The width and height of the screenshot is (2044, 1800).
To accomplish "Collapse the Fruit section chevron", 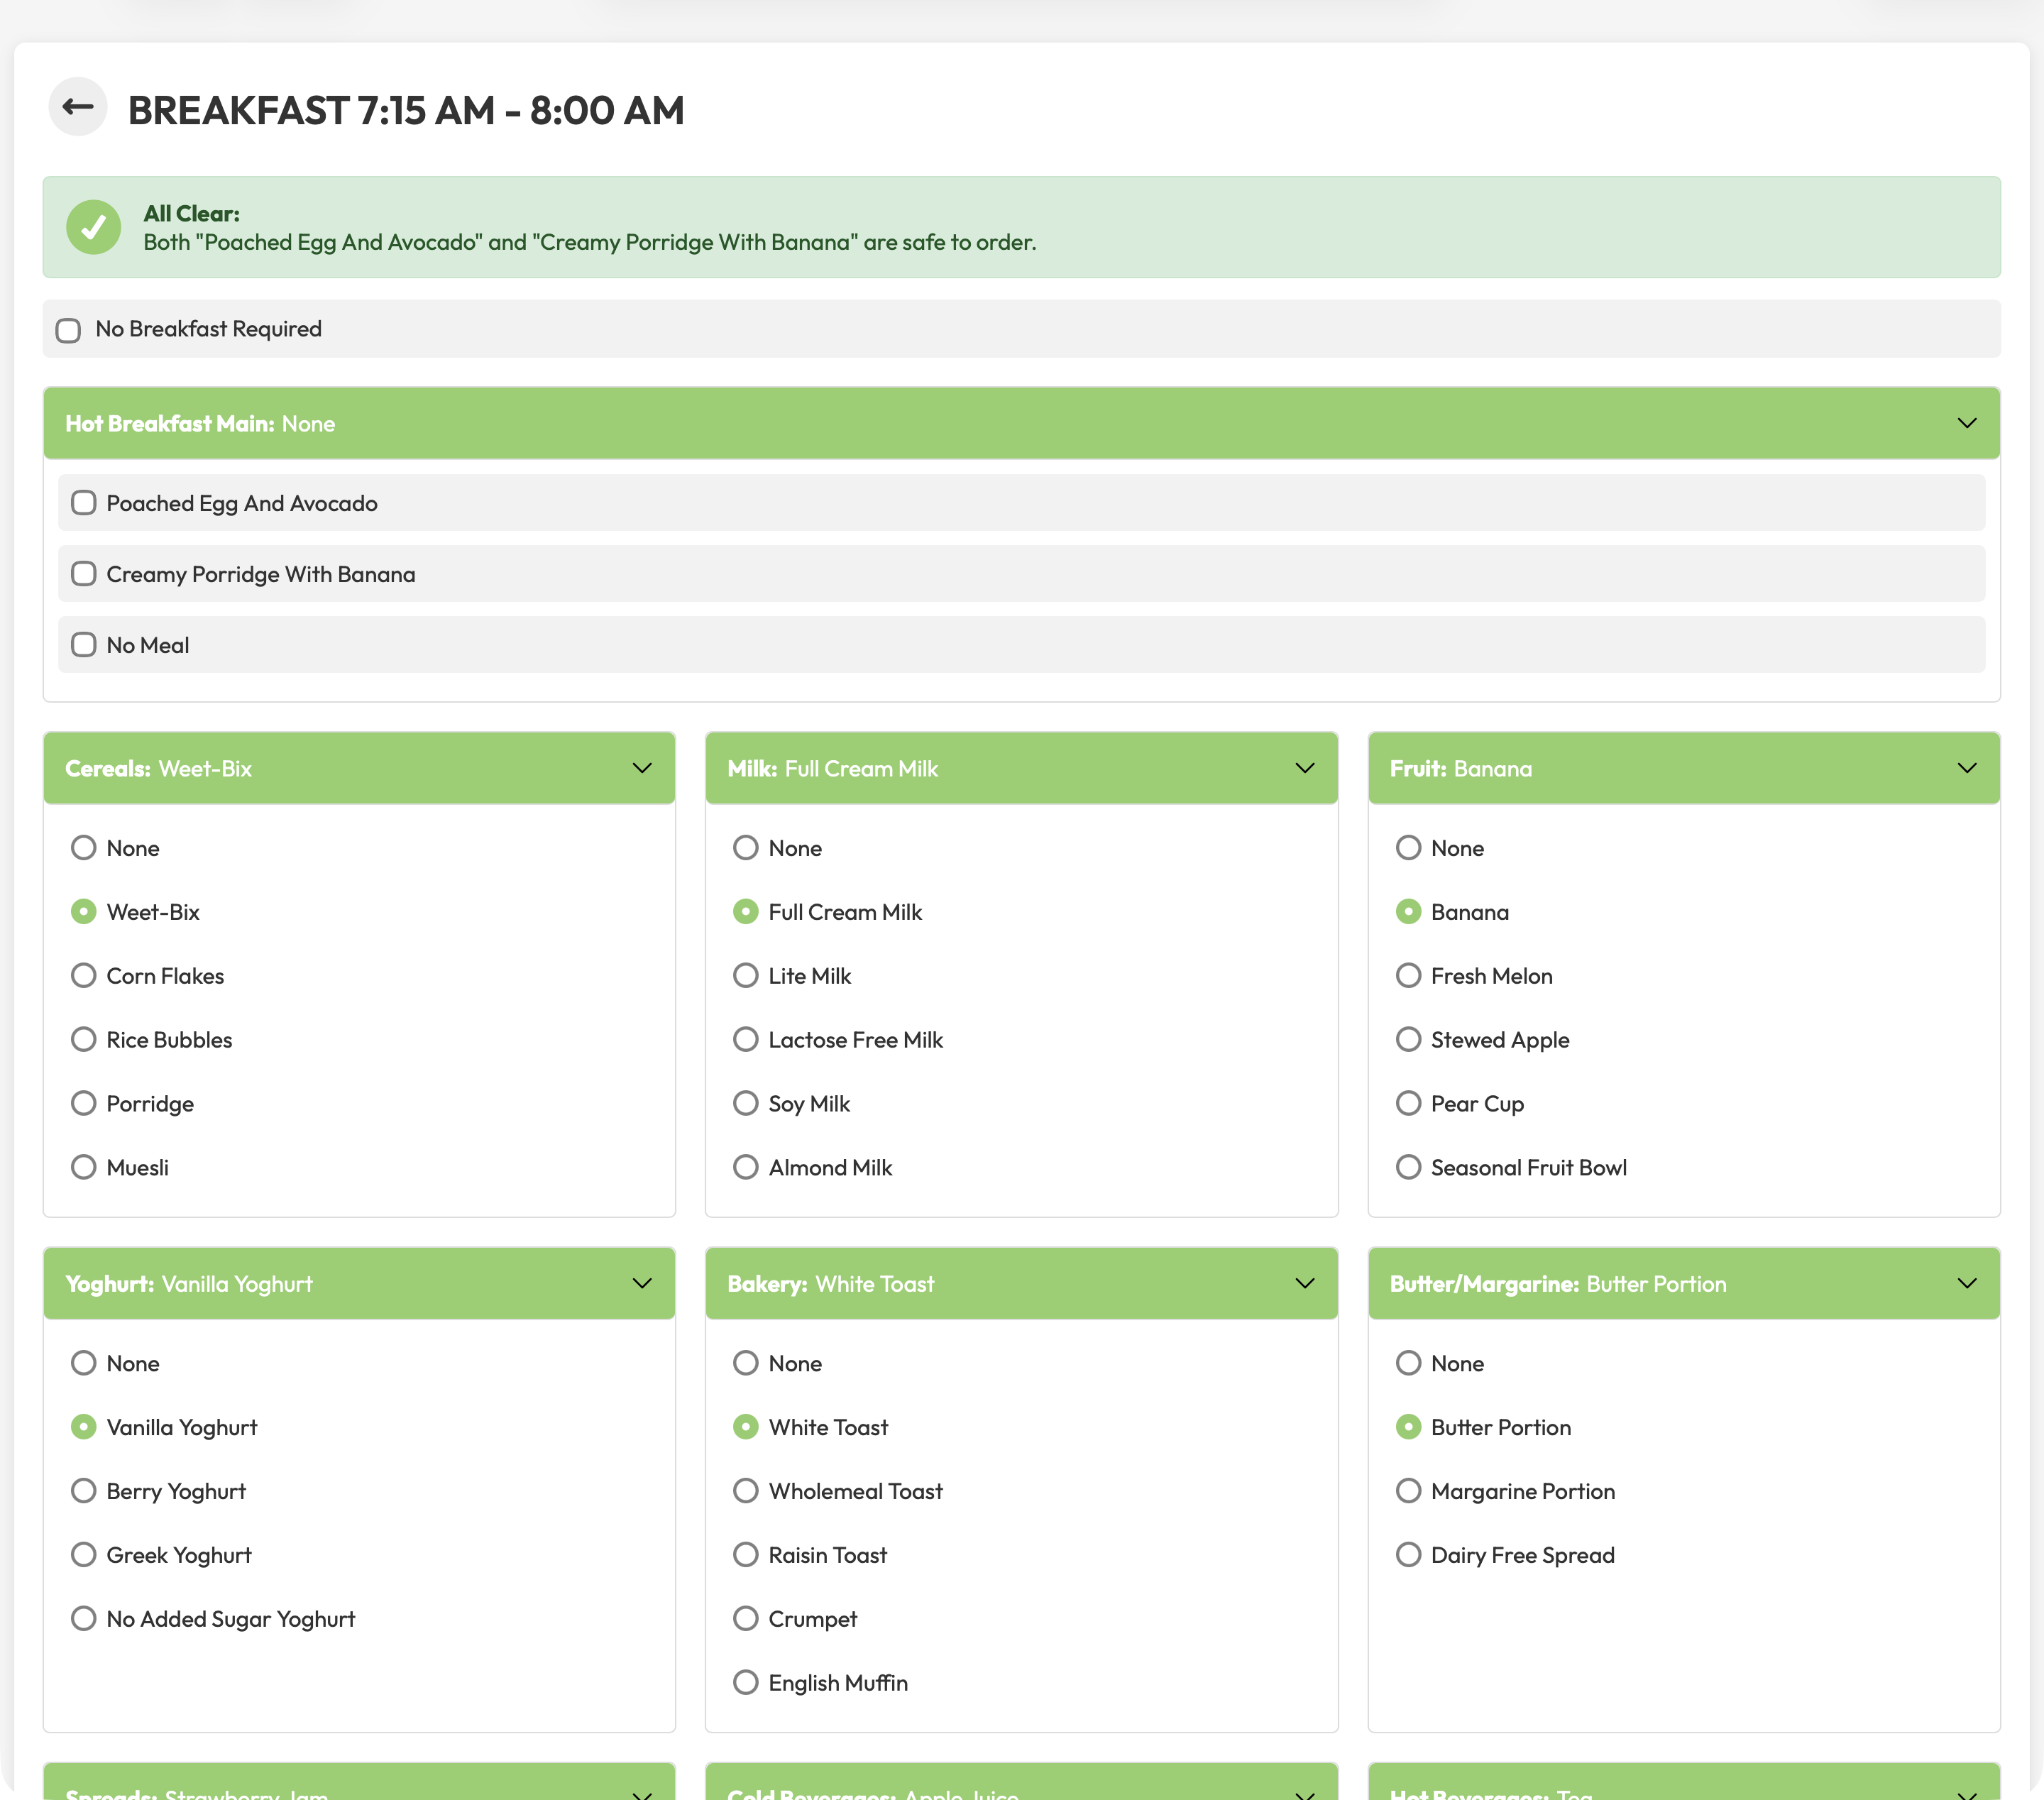I will coord(1966,768).
